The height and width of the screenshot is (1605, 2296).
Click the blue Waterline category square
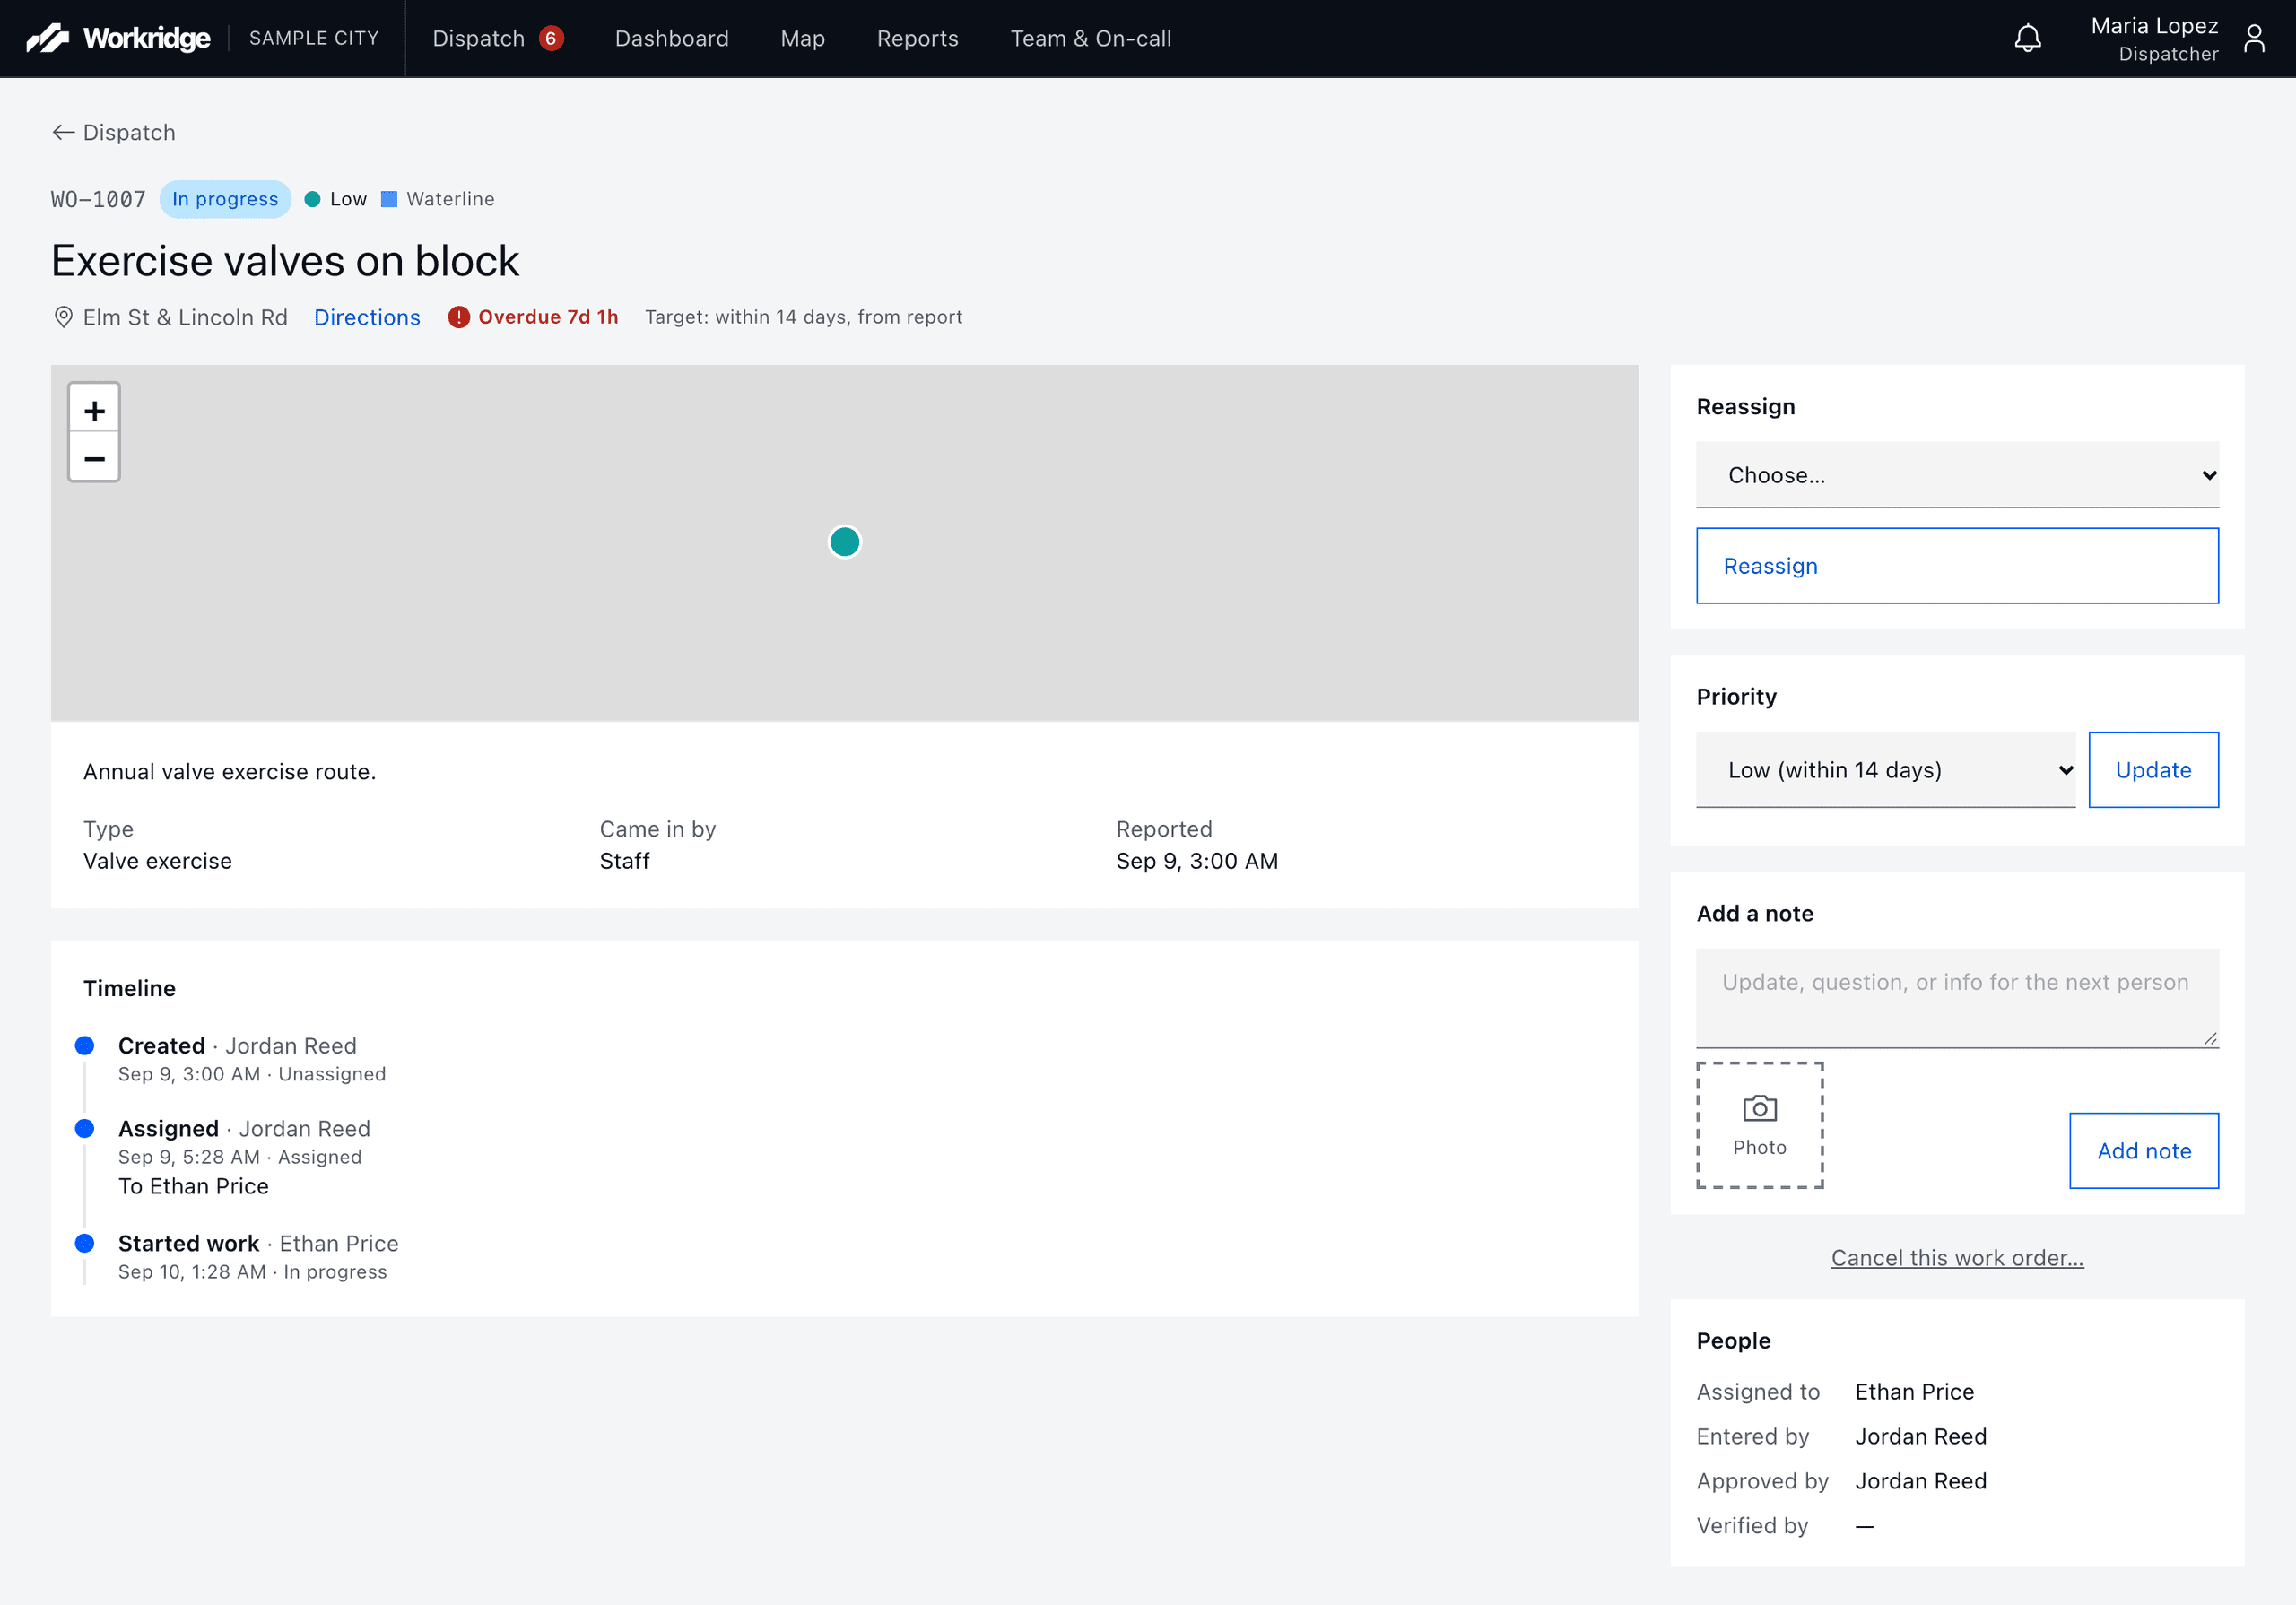tap(389, 199)
